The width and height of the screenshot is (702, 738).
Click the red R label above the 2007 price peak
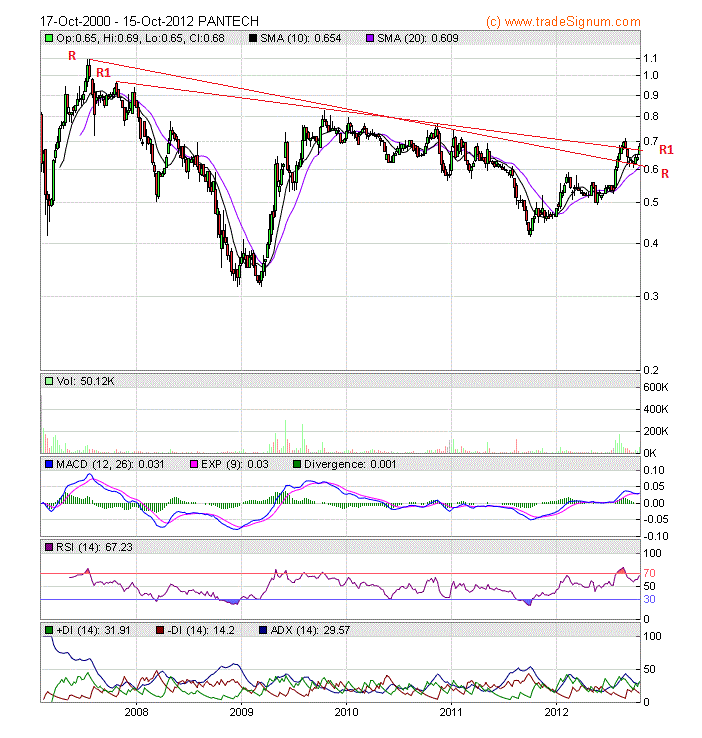point(72,56)
